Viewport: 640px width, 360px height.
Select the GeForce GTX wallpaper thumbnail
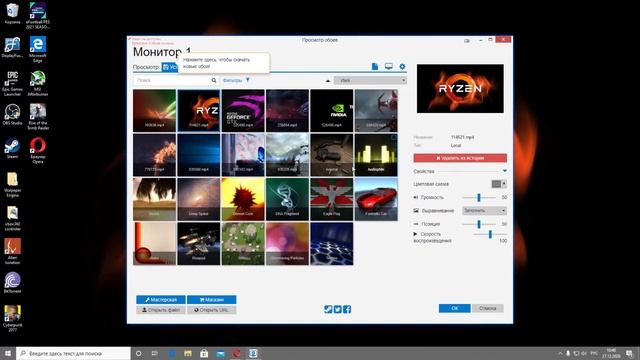243,111
